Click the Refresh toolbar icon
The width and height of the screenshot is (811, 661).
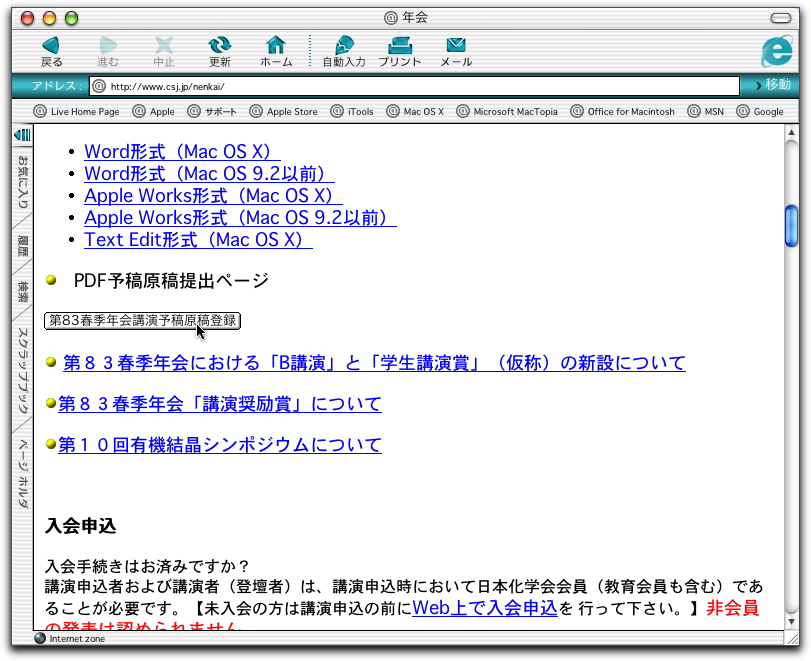click(x=219, y=46)
